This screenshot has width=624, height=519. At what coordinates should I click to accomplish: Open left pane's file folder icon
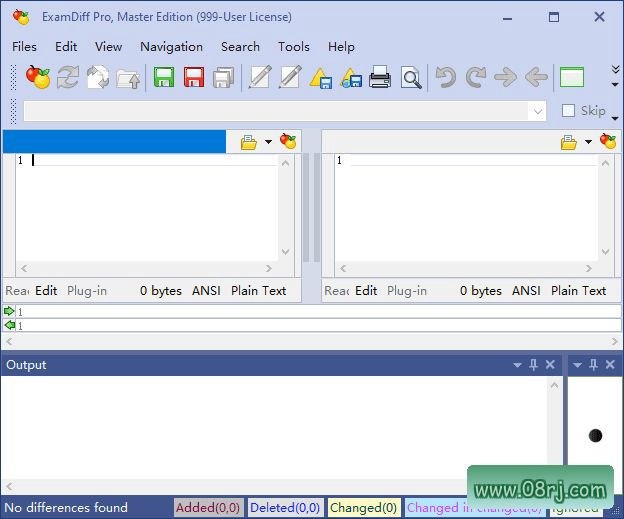tap(249, 142)
